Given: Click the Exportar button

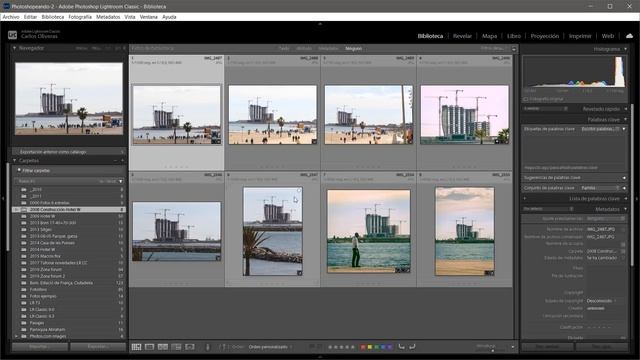Looking at the screenshot, I should [98, 347].
